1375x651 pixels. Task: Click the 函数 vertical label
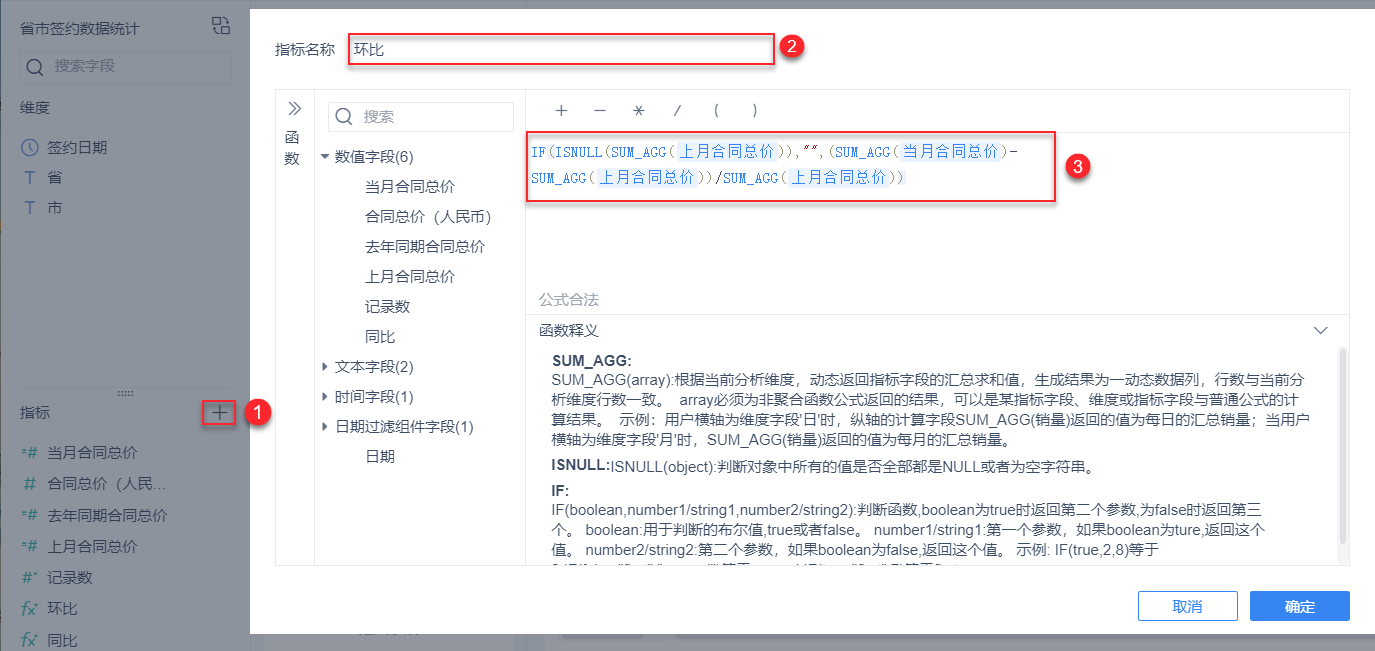(x=292, y=148)
